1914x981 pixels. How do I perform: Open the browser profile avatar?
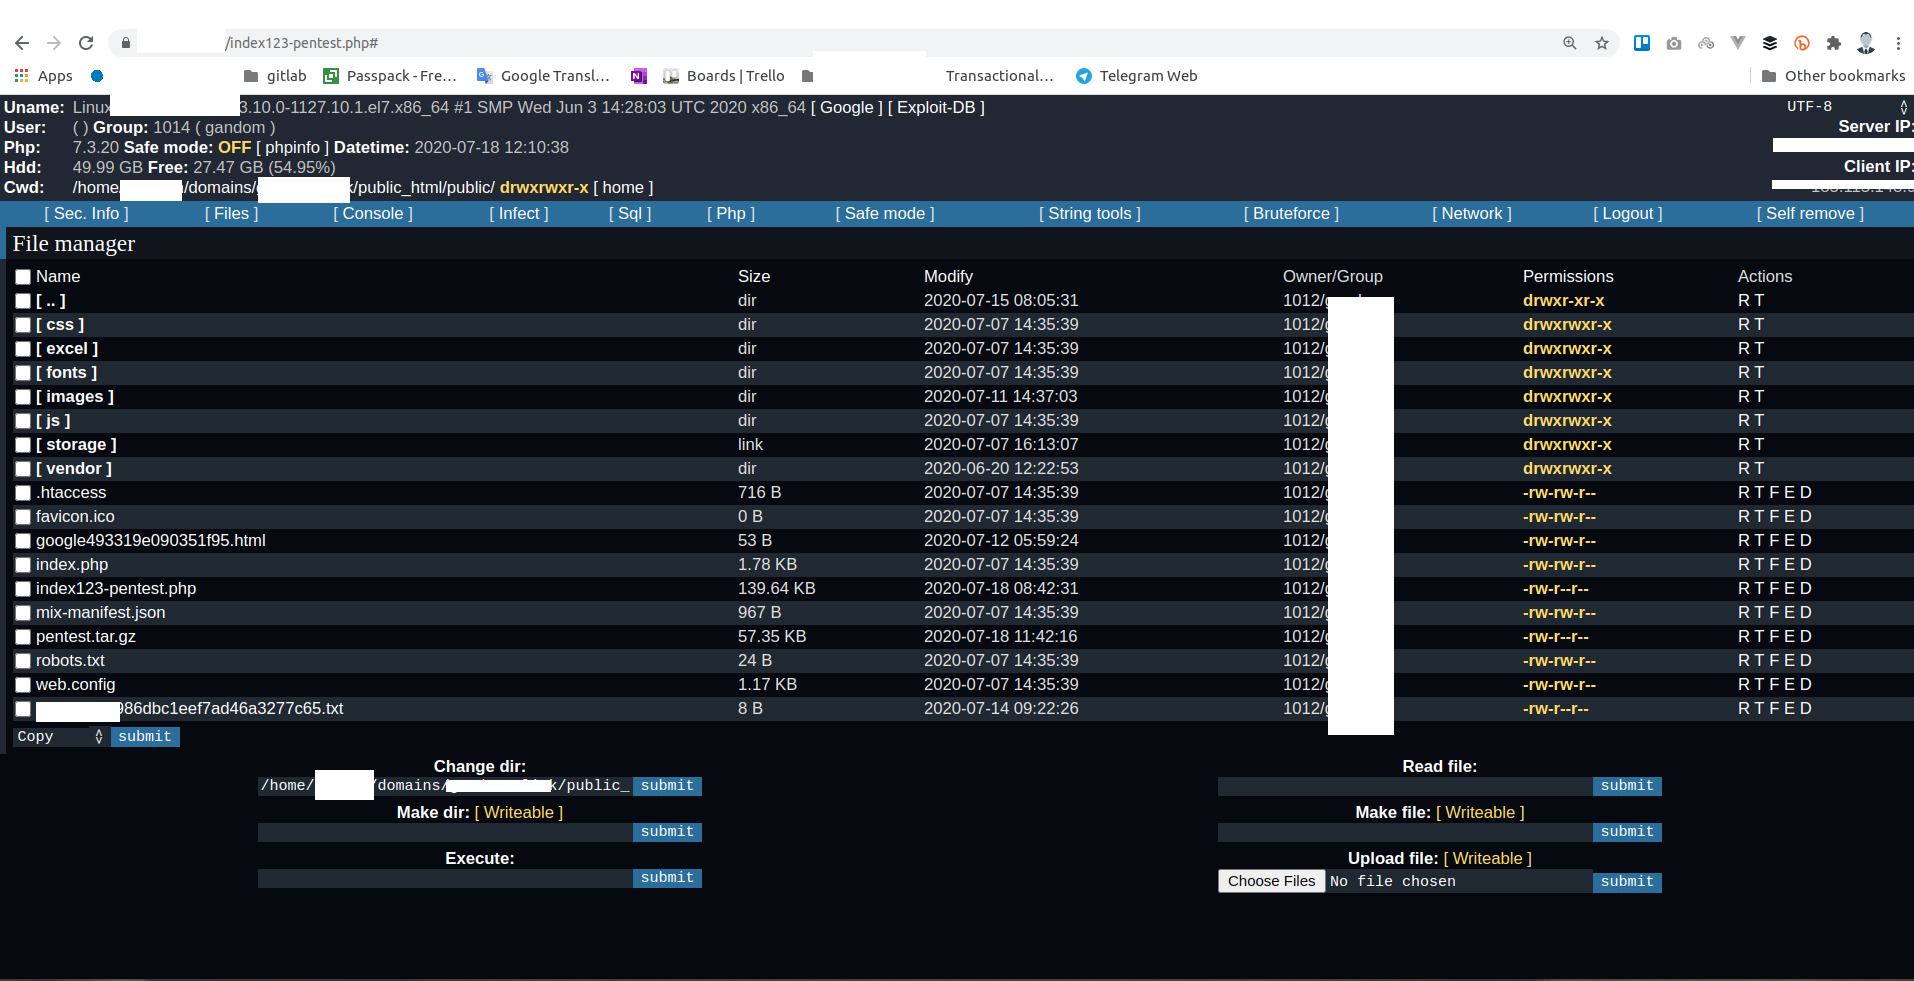pos(1868,42)
